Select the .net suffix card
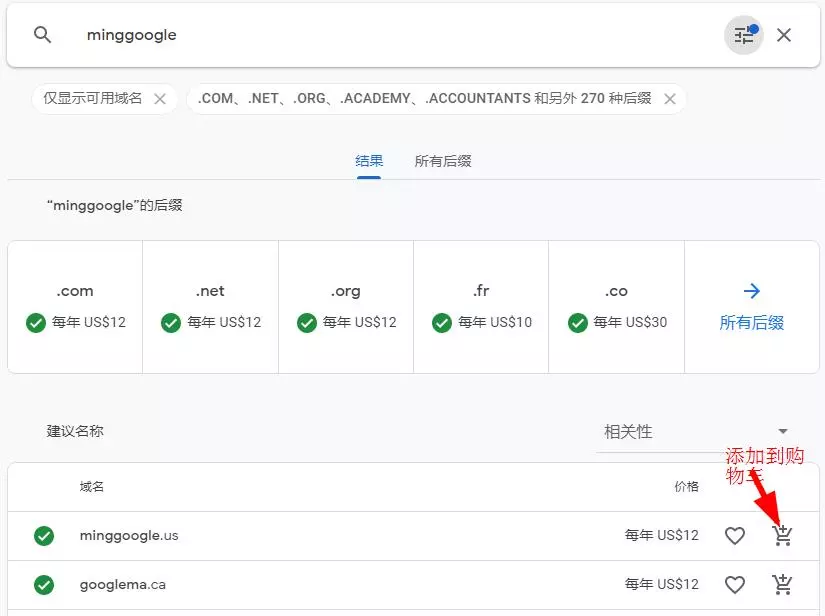The image size is (825, 616). point(210,307)
